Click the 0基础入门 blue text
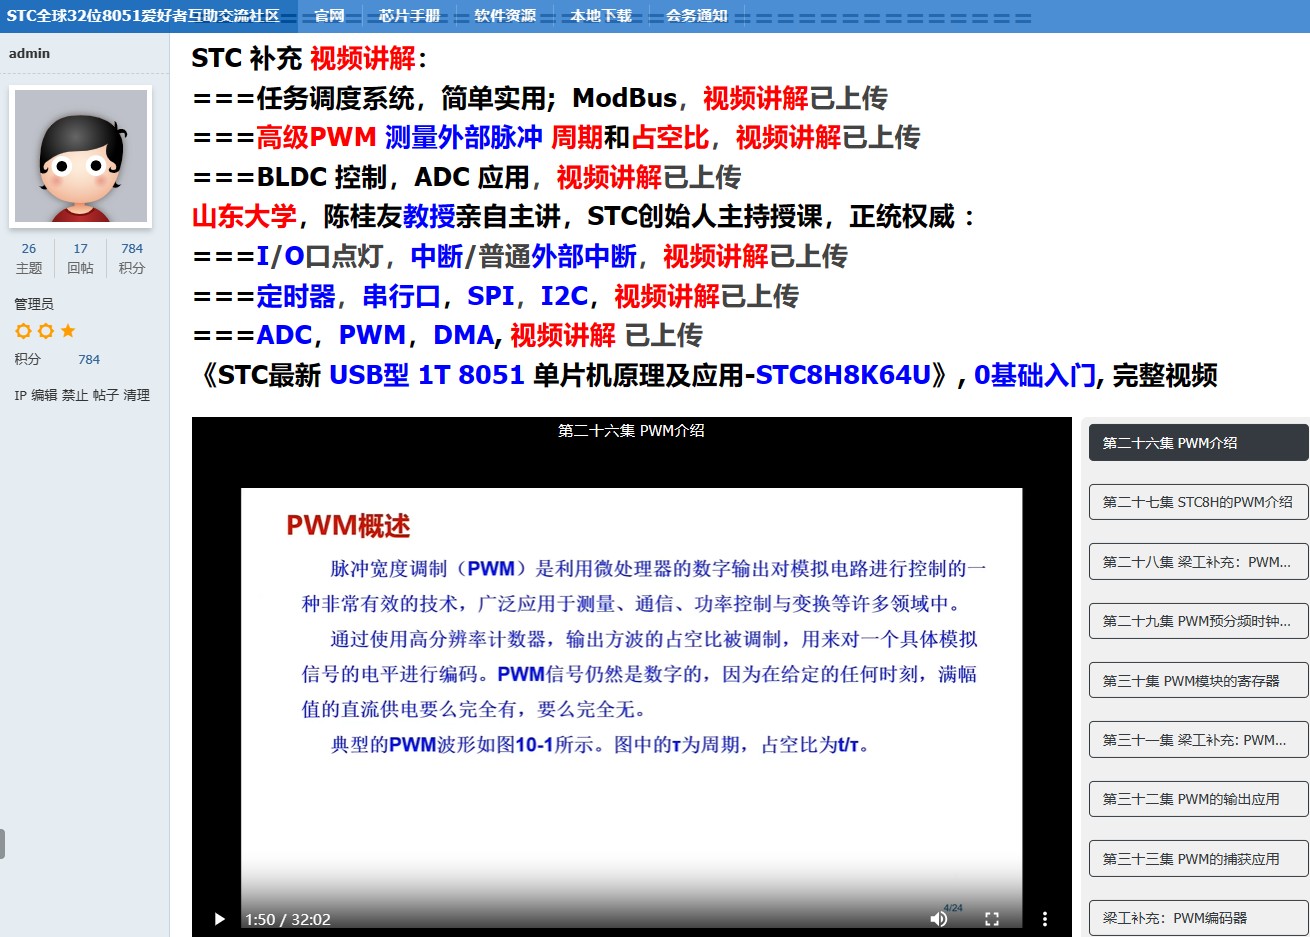 click(1035, 375)
